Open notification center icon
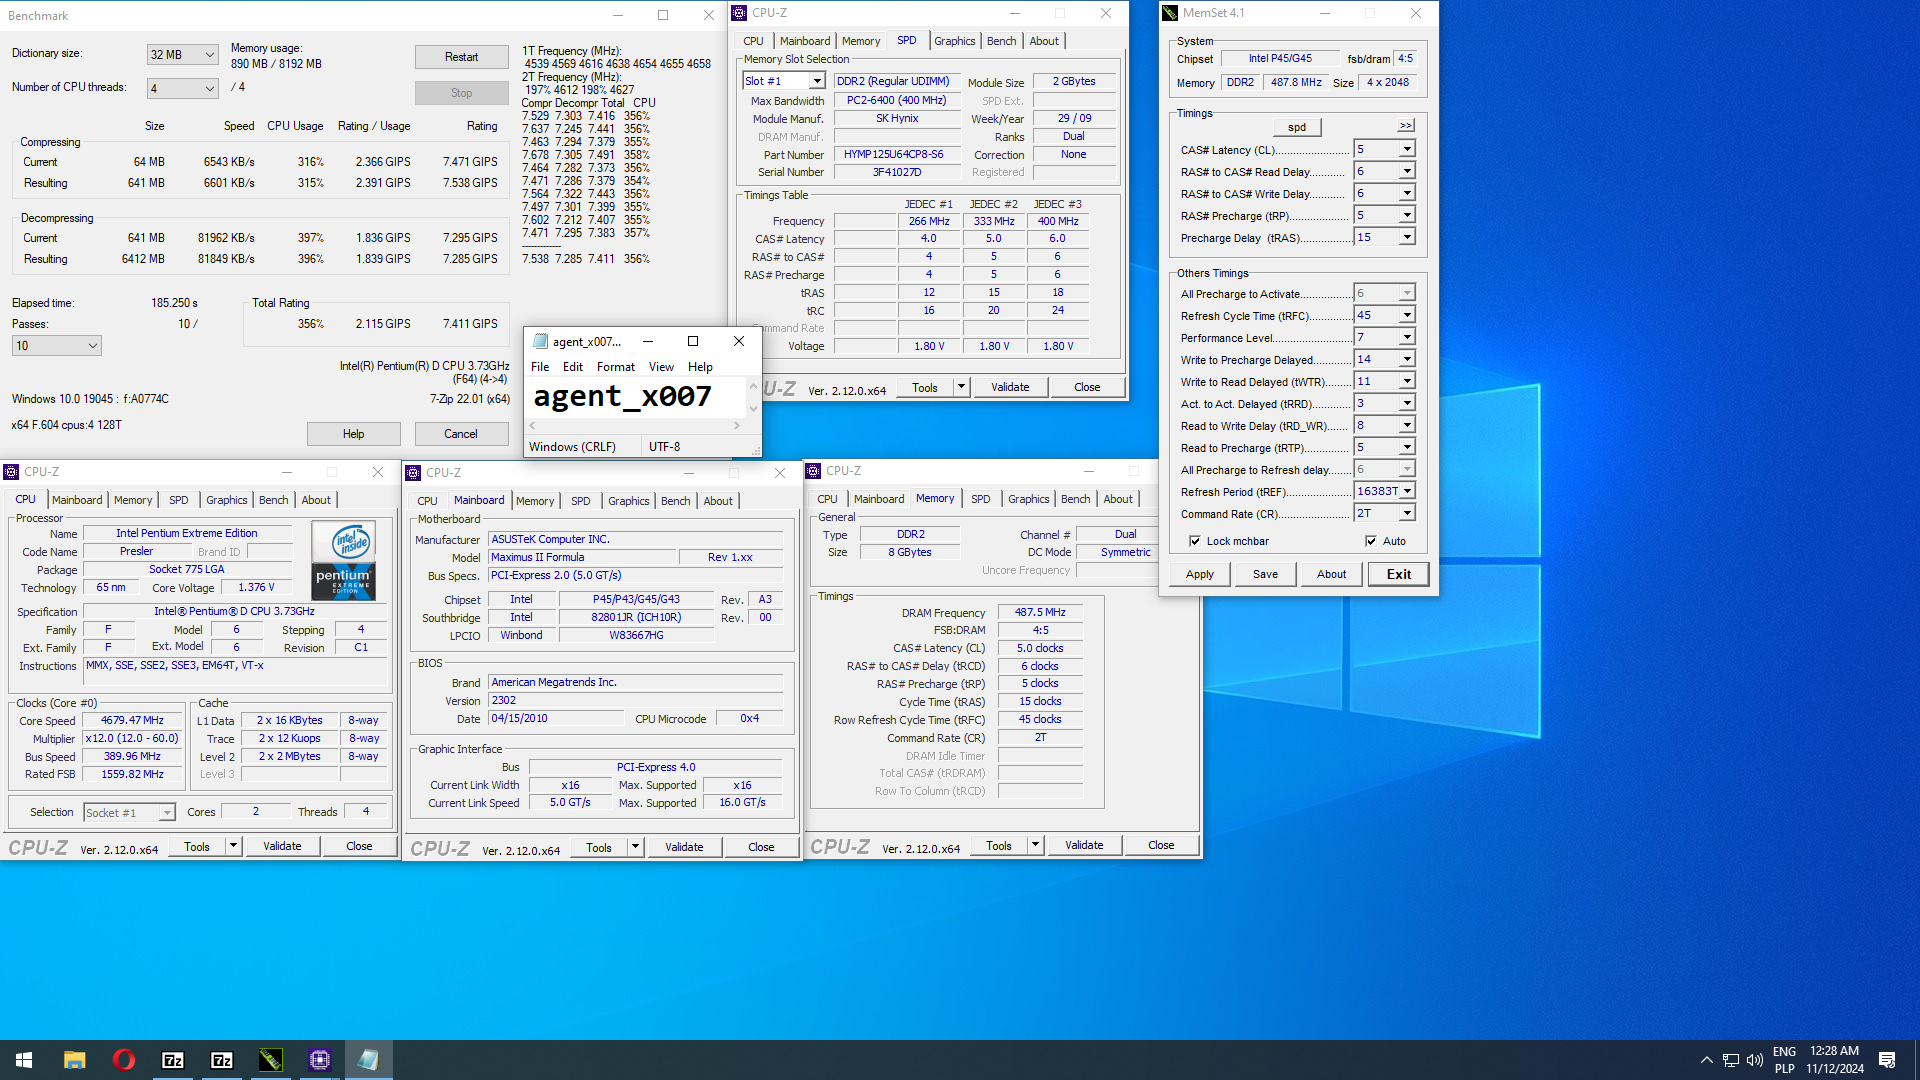The height and width of the screenshot is (1080, 1920). click(1887, 1060)
